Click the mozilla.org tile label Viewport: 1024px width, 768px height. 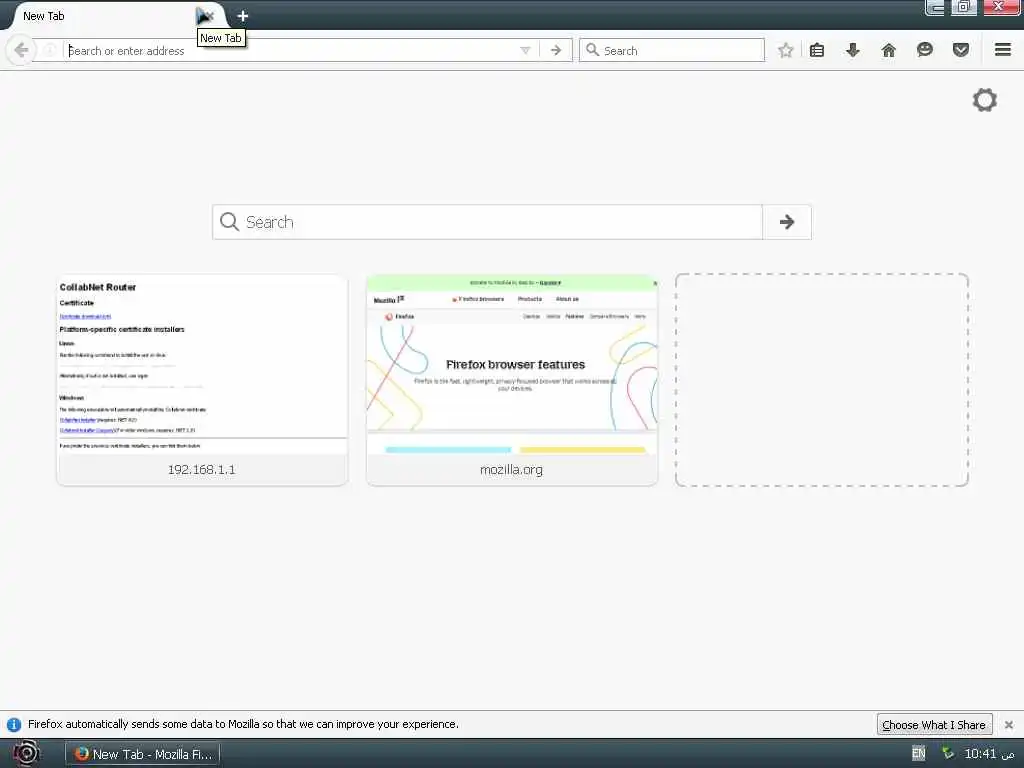pos(511,470)
